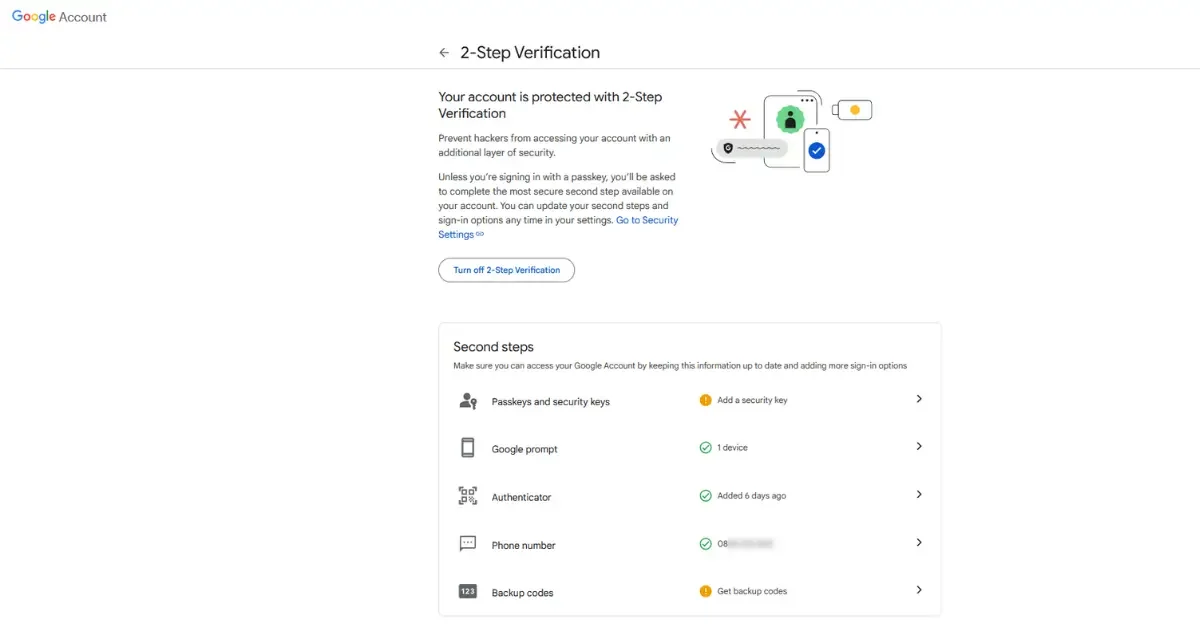Click the 2-Step Verification illustration
1200x630 pixels.
click(792, 131)
